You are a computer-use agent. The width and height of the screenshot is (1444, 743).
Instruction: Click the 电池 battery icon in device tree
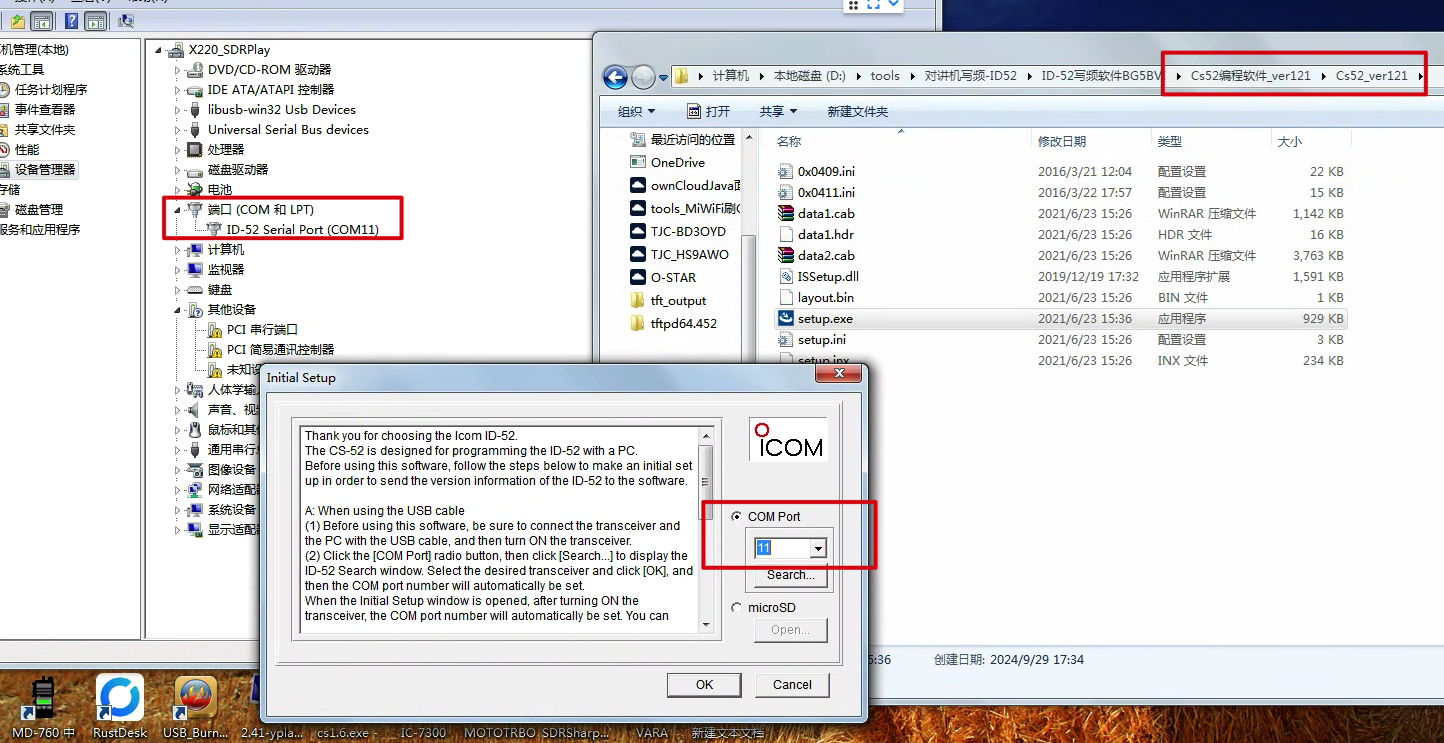click(195, 190)
